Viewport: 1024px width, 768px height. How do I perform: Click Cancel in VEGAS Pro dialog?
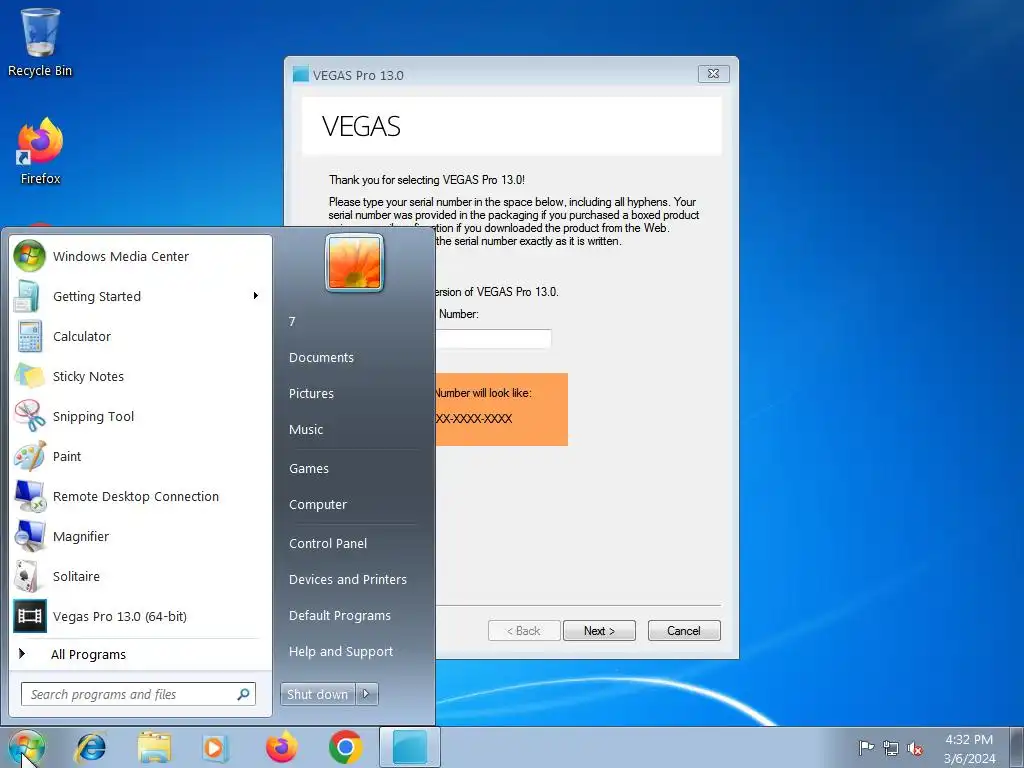pos(684,631)
